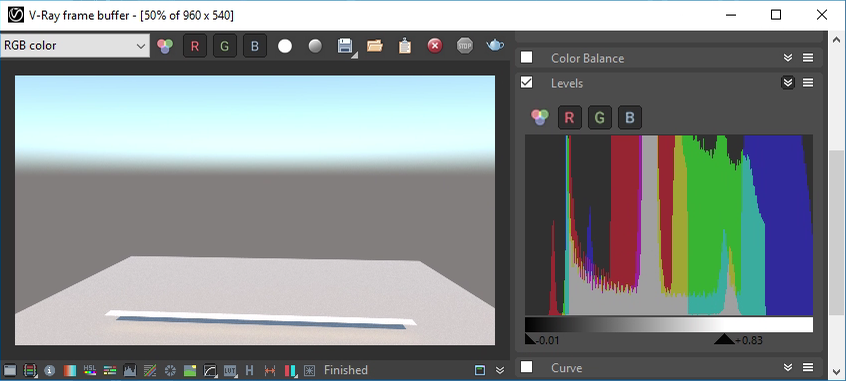Image resolution: width=846 pixels, height=381 pixels.
Task: Toggle the LUT correction icon
Action: 230,370
